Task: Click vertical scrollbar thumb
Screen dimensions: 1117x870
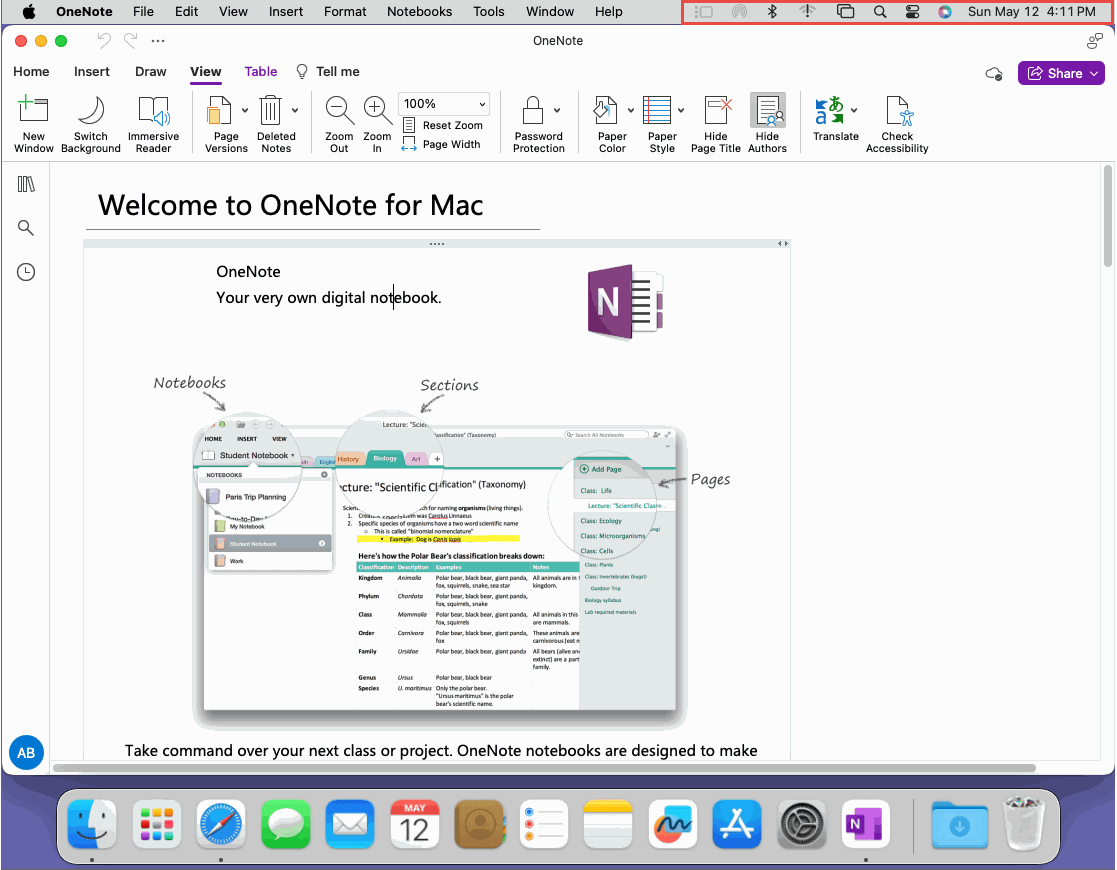Action: pyautogui.click(x=1108, y=215)
